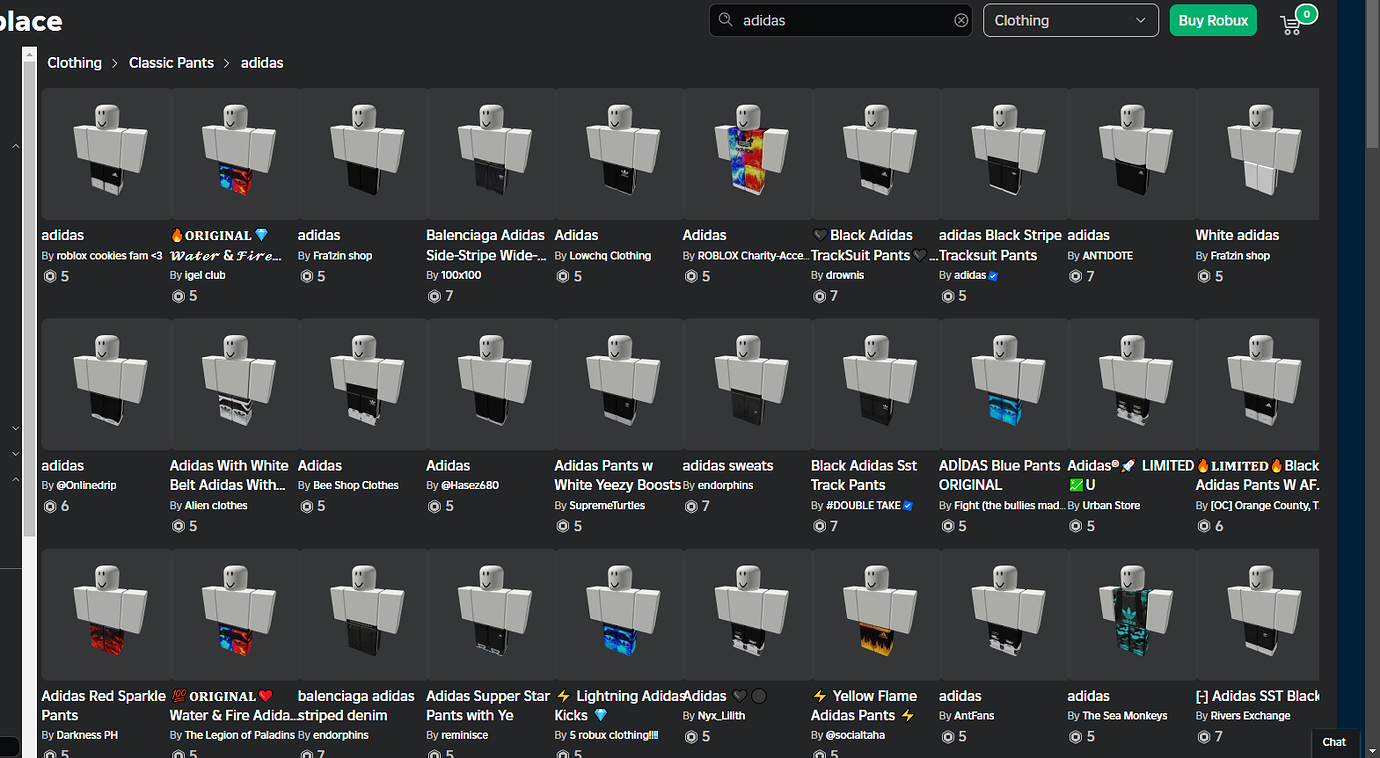Click the magnifier icon in the search box
The image size is (1380, 758).
(x=725, y=20)
